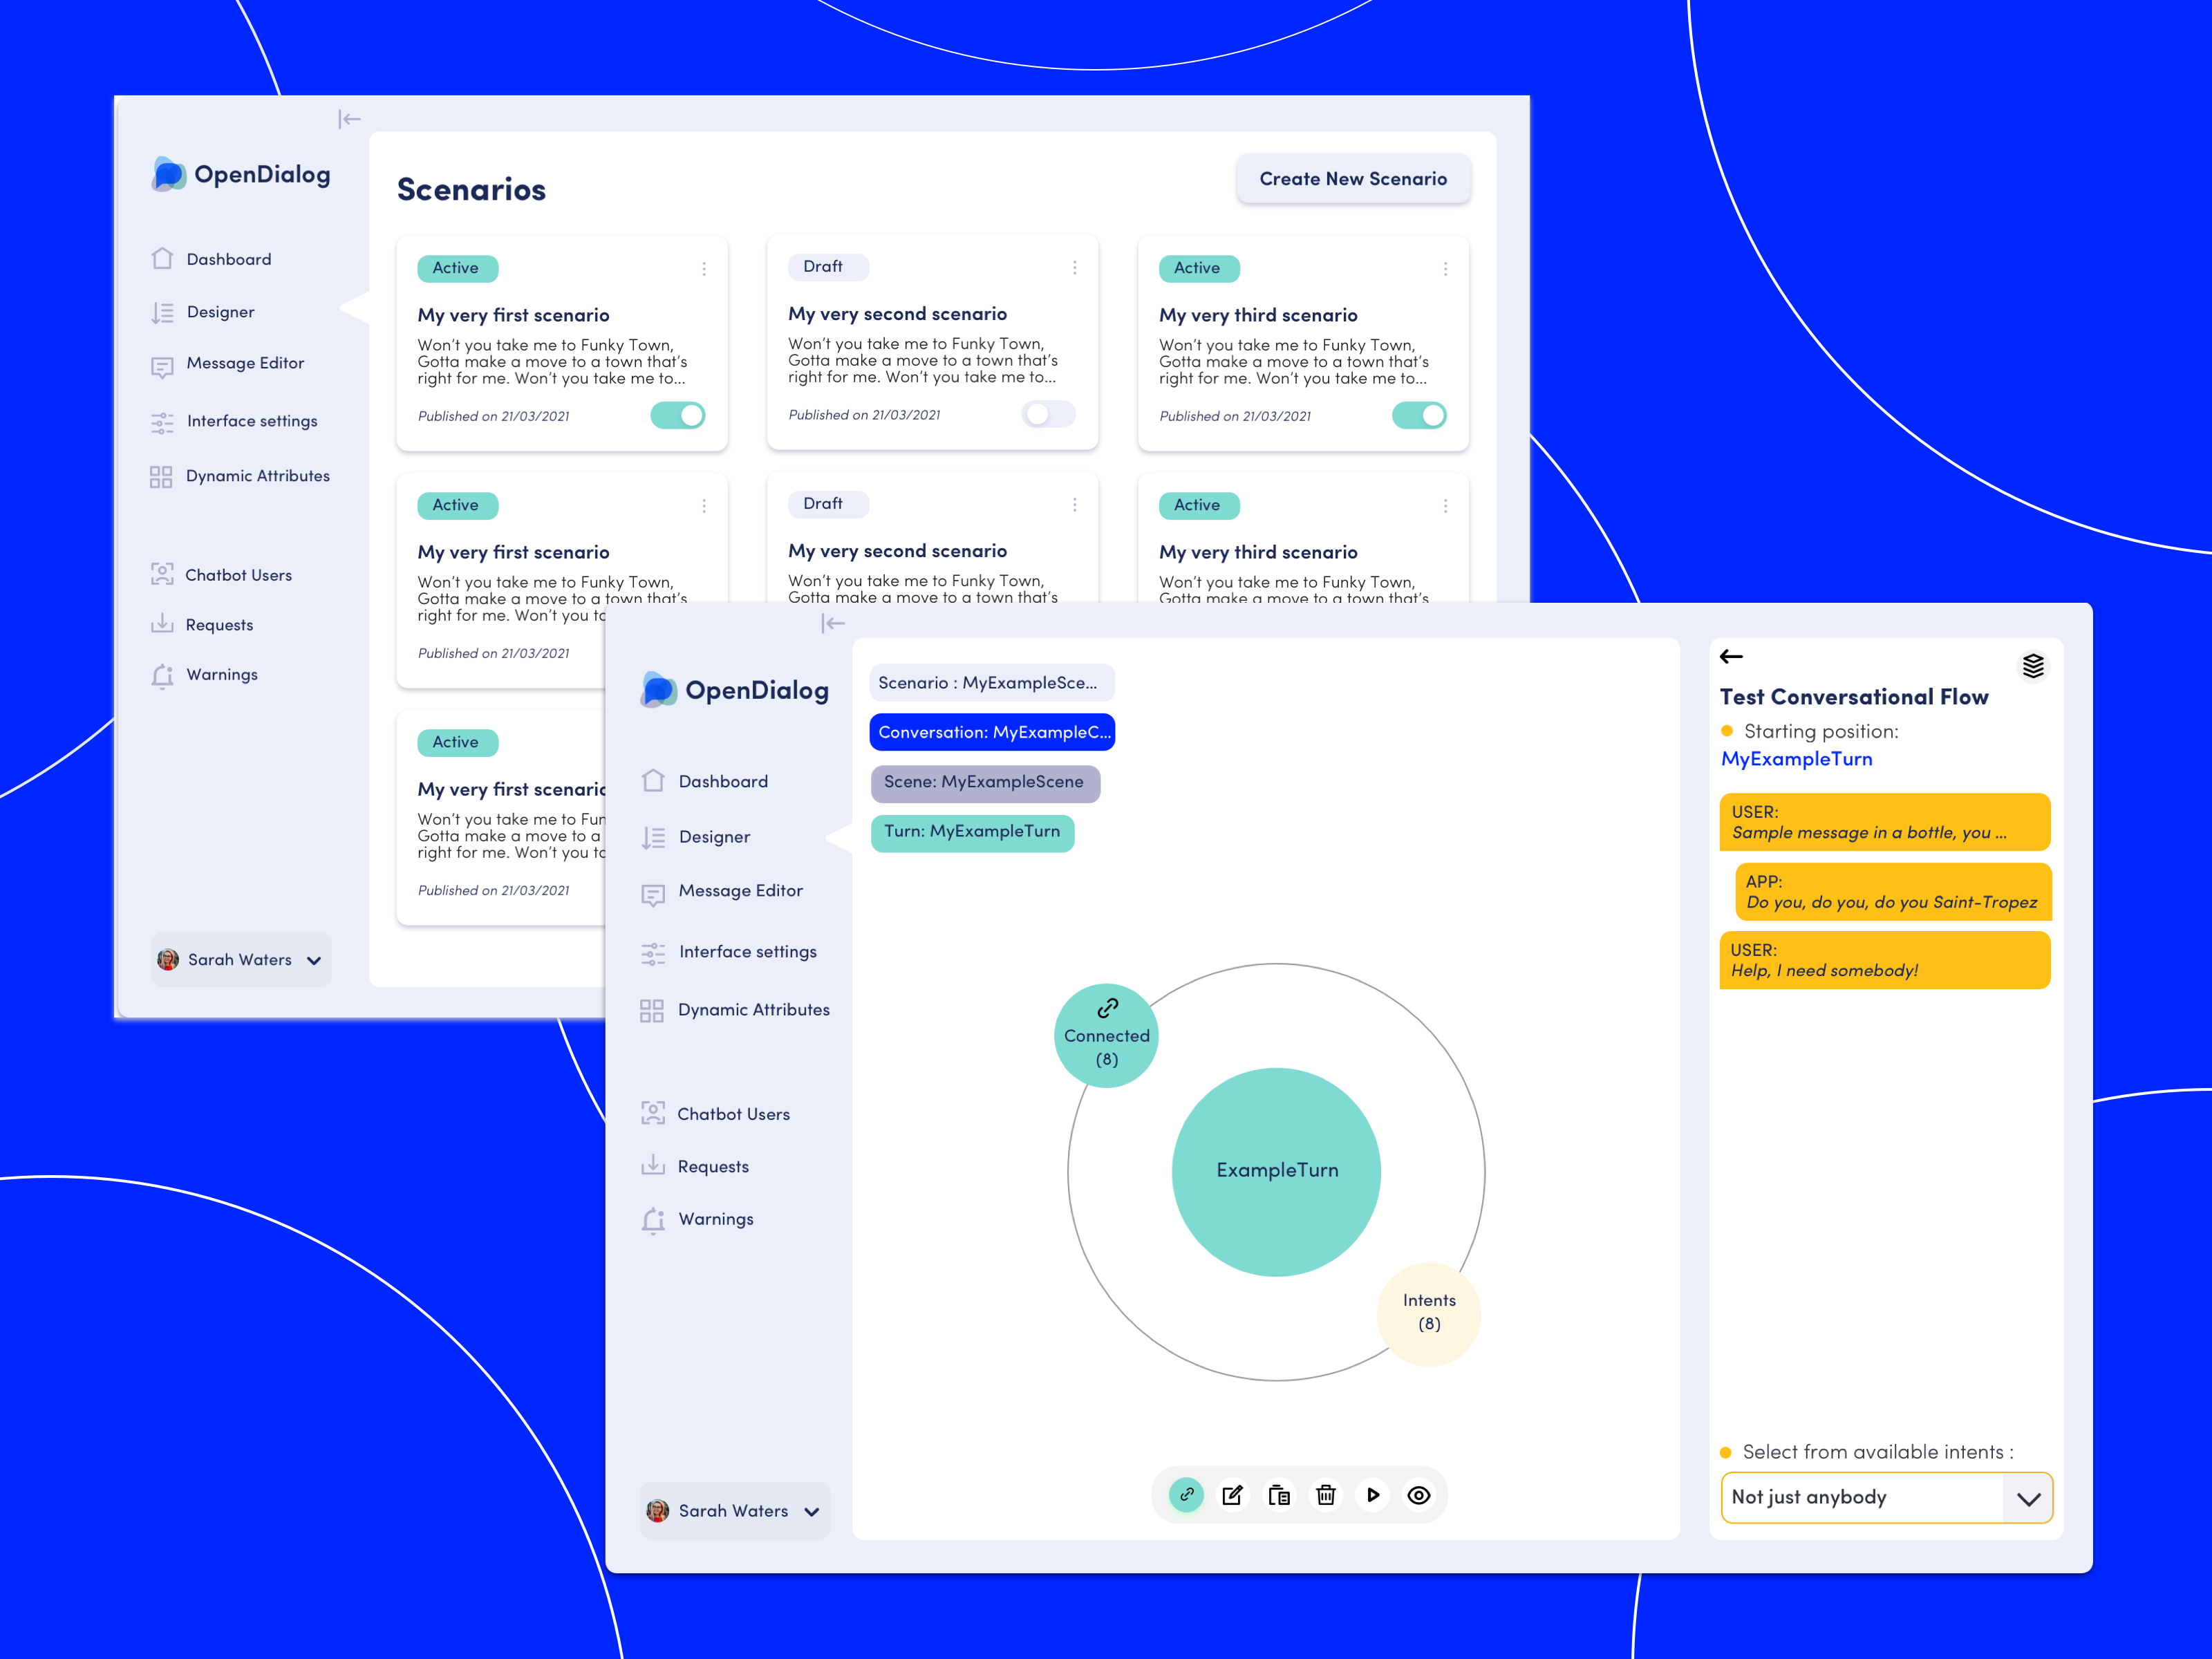
Task: Open Sarah Waters menu in Scenarios window
Action: 241,960
